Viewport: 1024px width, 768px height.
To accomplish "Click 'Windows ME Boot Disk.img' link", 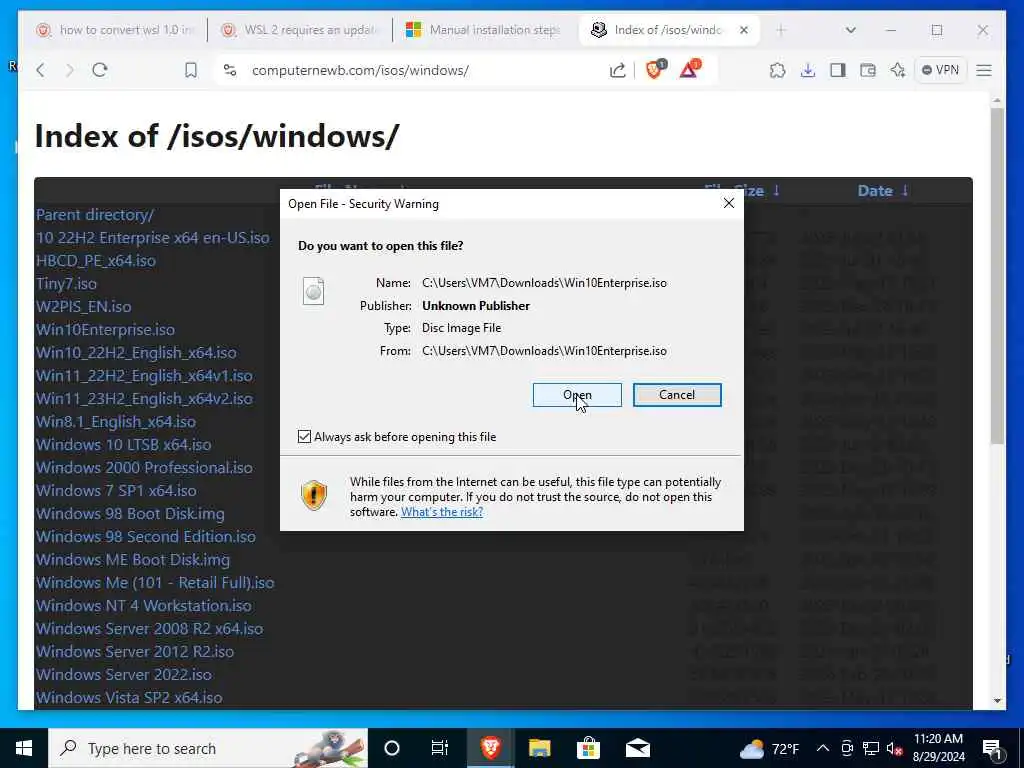I will pos(133,560).
